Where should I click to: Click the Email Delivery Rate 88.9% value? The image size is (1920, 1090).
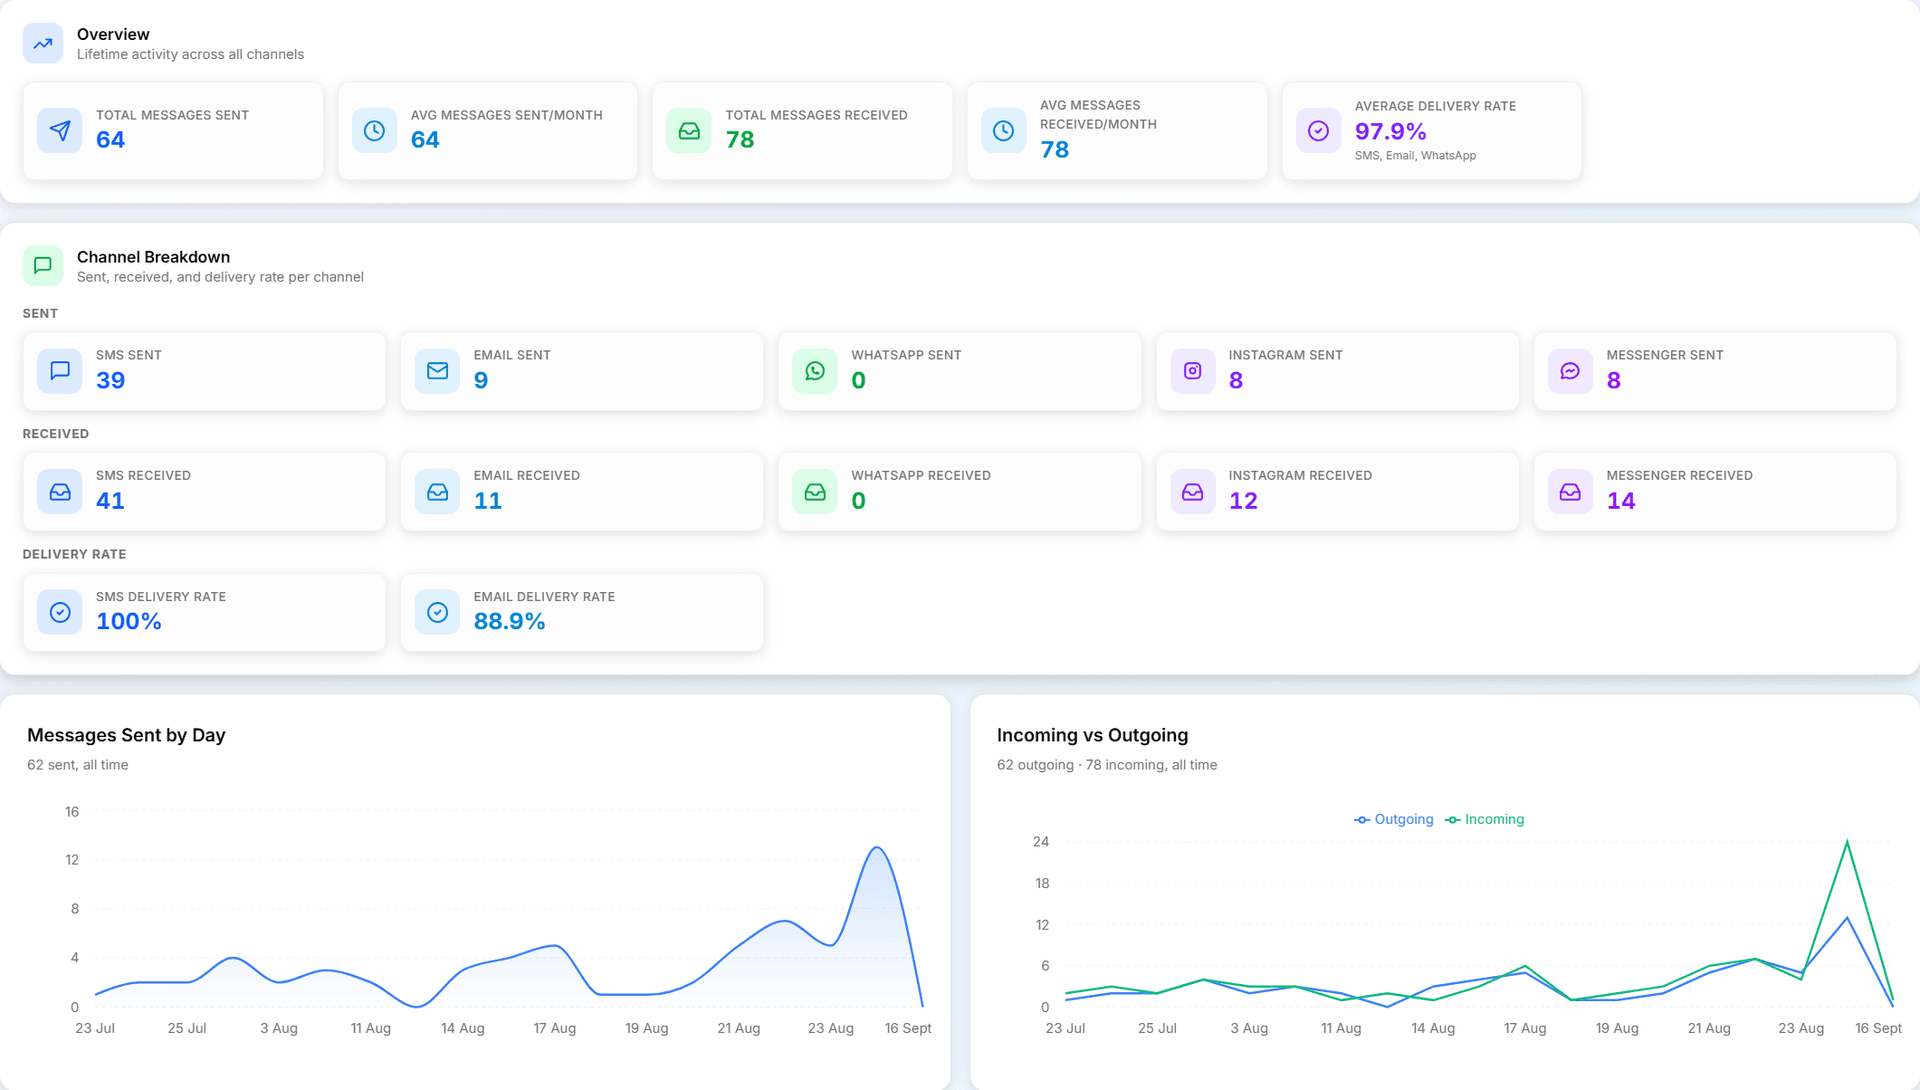509,621
